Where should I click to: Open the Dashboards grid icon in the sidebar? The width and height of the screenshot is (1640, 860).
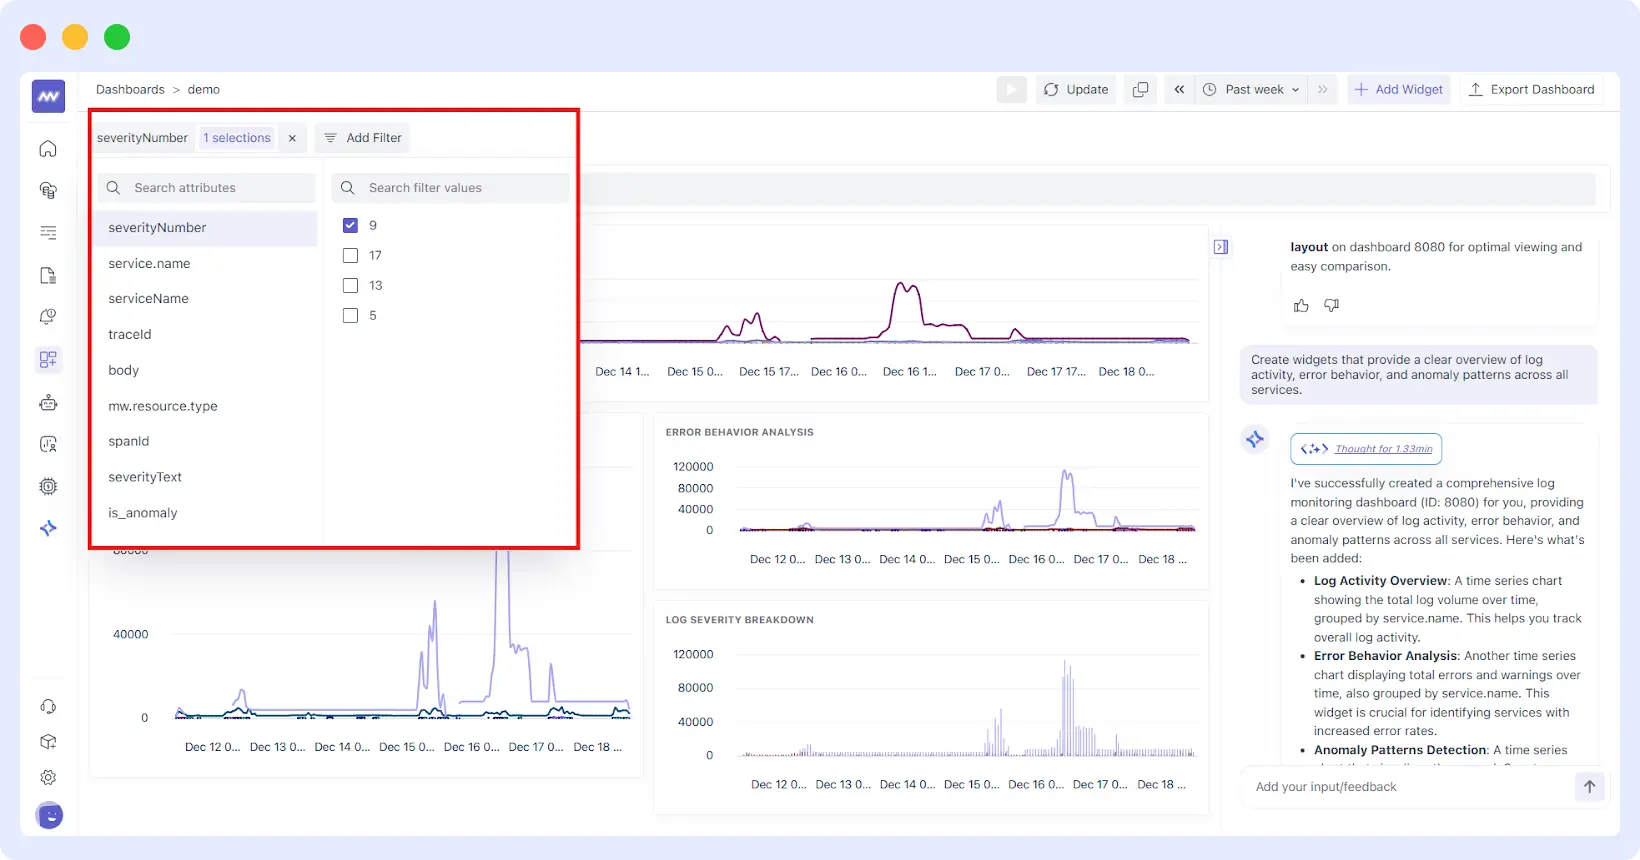coord(48,359)
